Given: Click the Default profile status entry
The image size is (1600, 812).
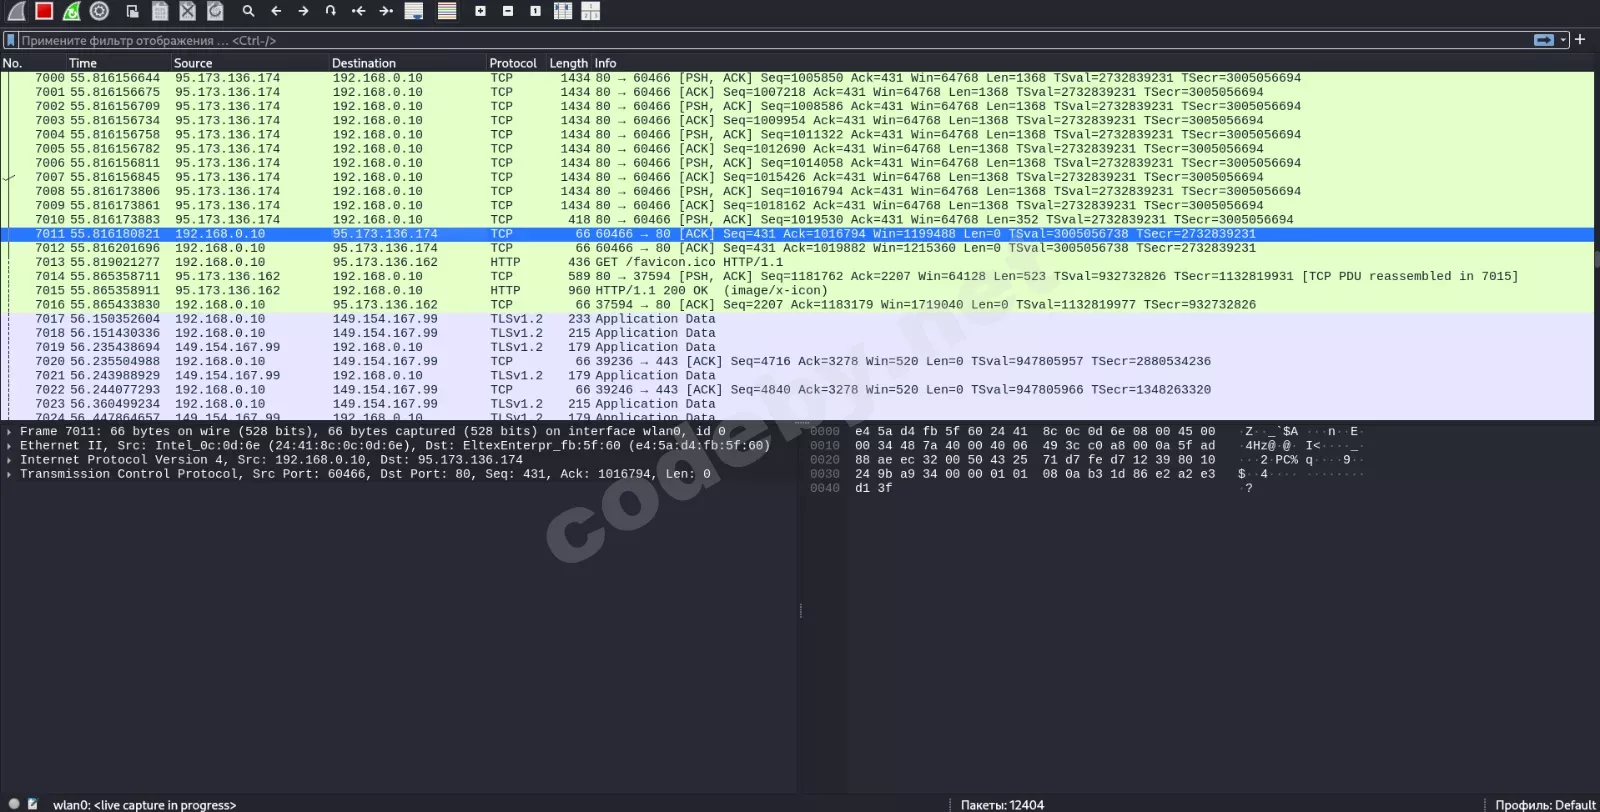Looking at the screenshot, I should (1545, 805).
